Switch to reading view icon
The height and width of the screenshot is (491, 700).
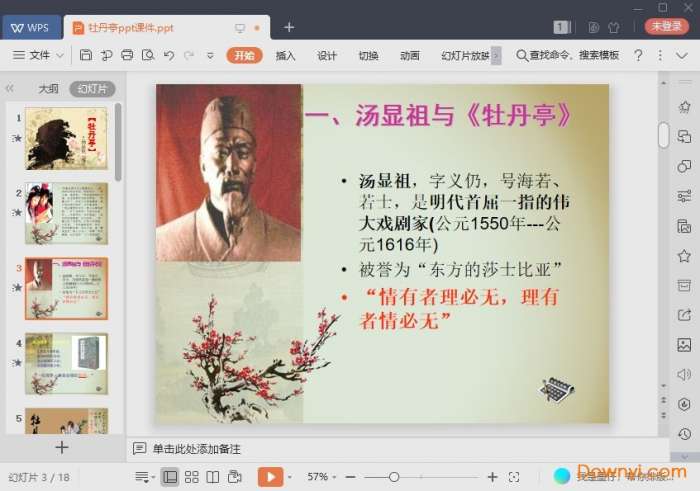[213, 477]
